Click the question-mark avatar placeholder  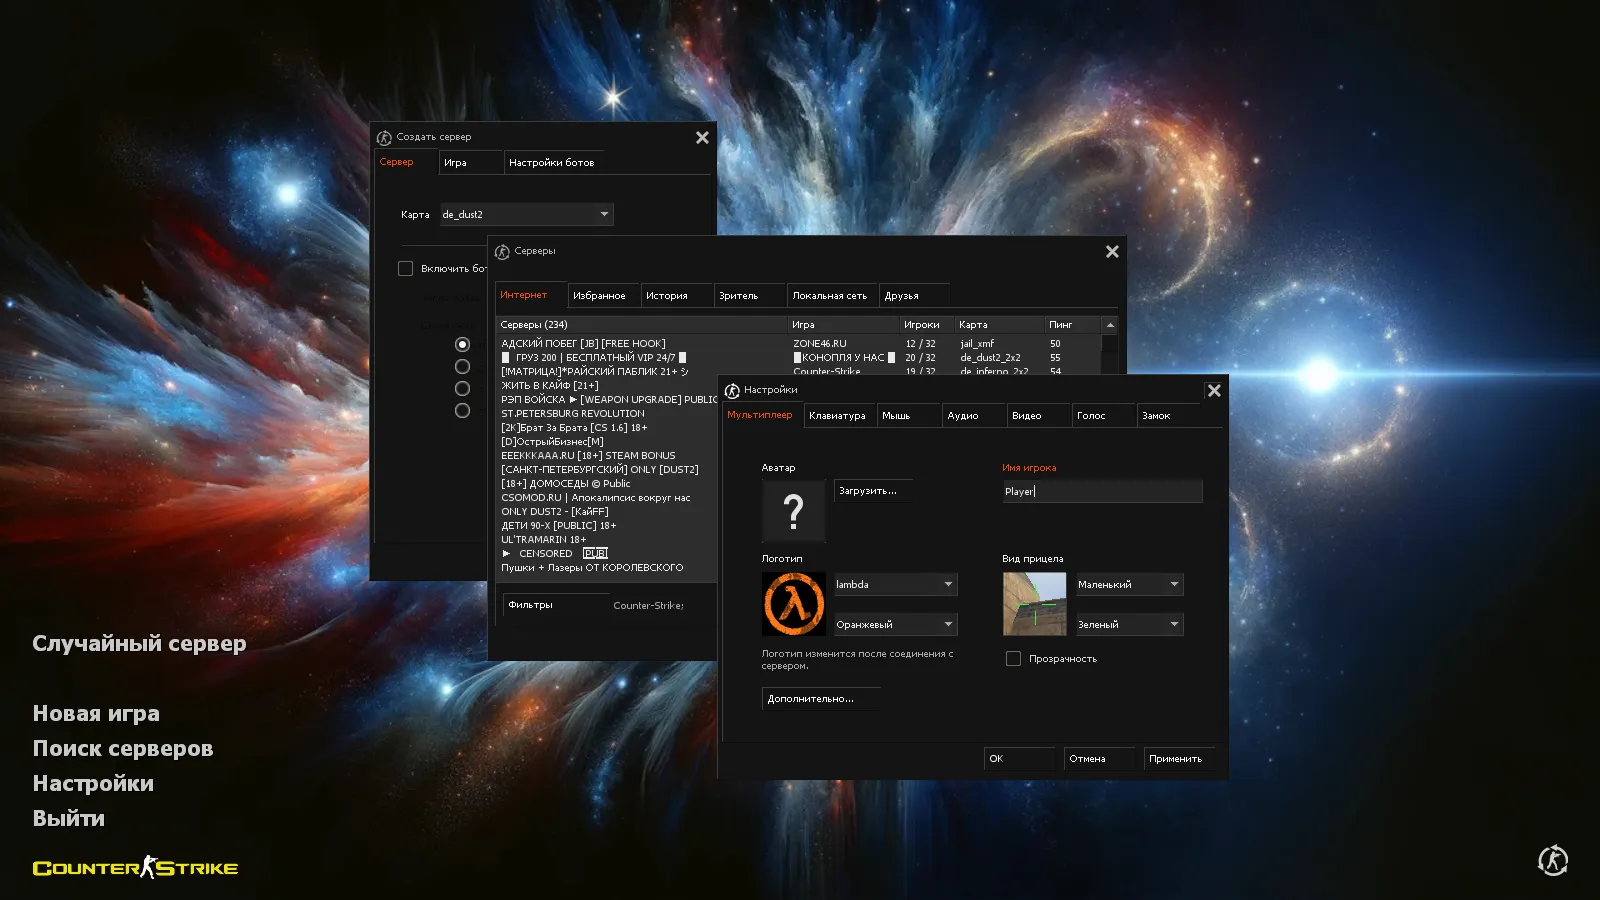click(793, 511)
